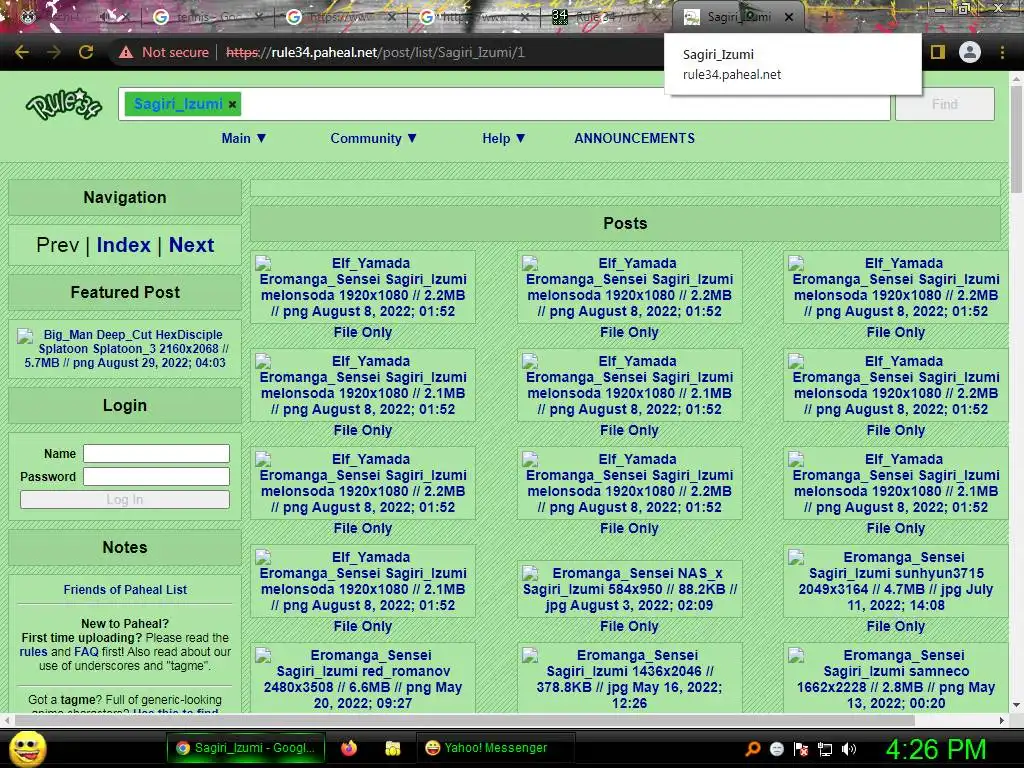Open the smiley Start button
This screenshot has width=1024, height=768.
click(28, 748)
